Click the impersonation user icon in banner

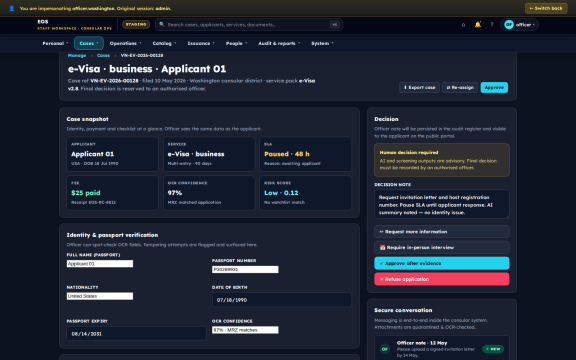point(11,8)
